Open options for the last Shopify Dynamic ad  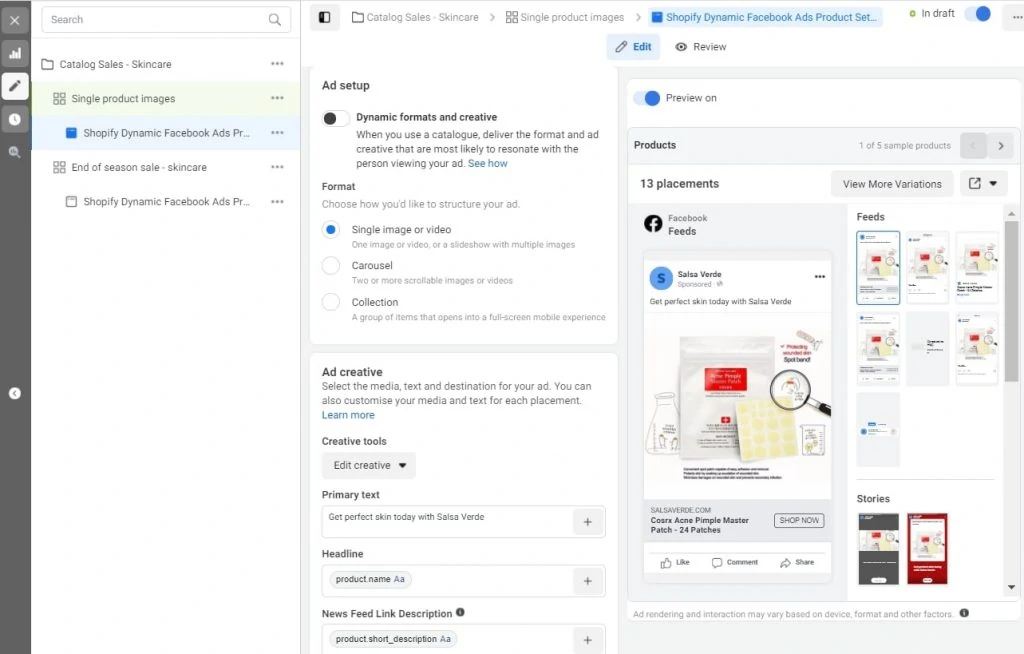click(278, 201)
